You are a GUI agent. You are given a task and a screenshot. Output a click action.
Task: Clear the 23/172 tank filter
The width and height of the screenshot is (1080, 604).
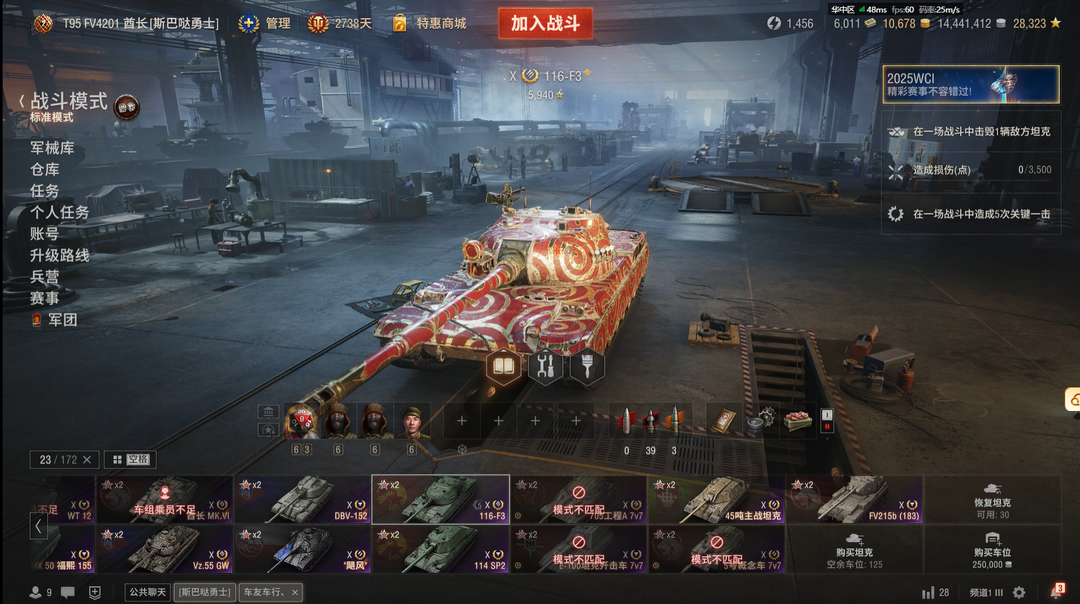click(87, 459)
